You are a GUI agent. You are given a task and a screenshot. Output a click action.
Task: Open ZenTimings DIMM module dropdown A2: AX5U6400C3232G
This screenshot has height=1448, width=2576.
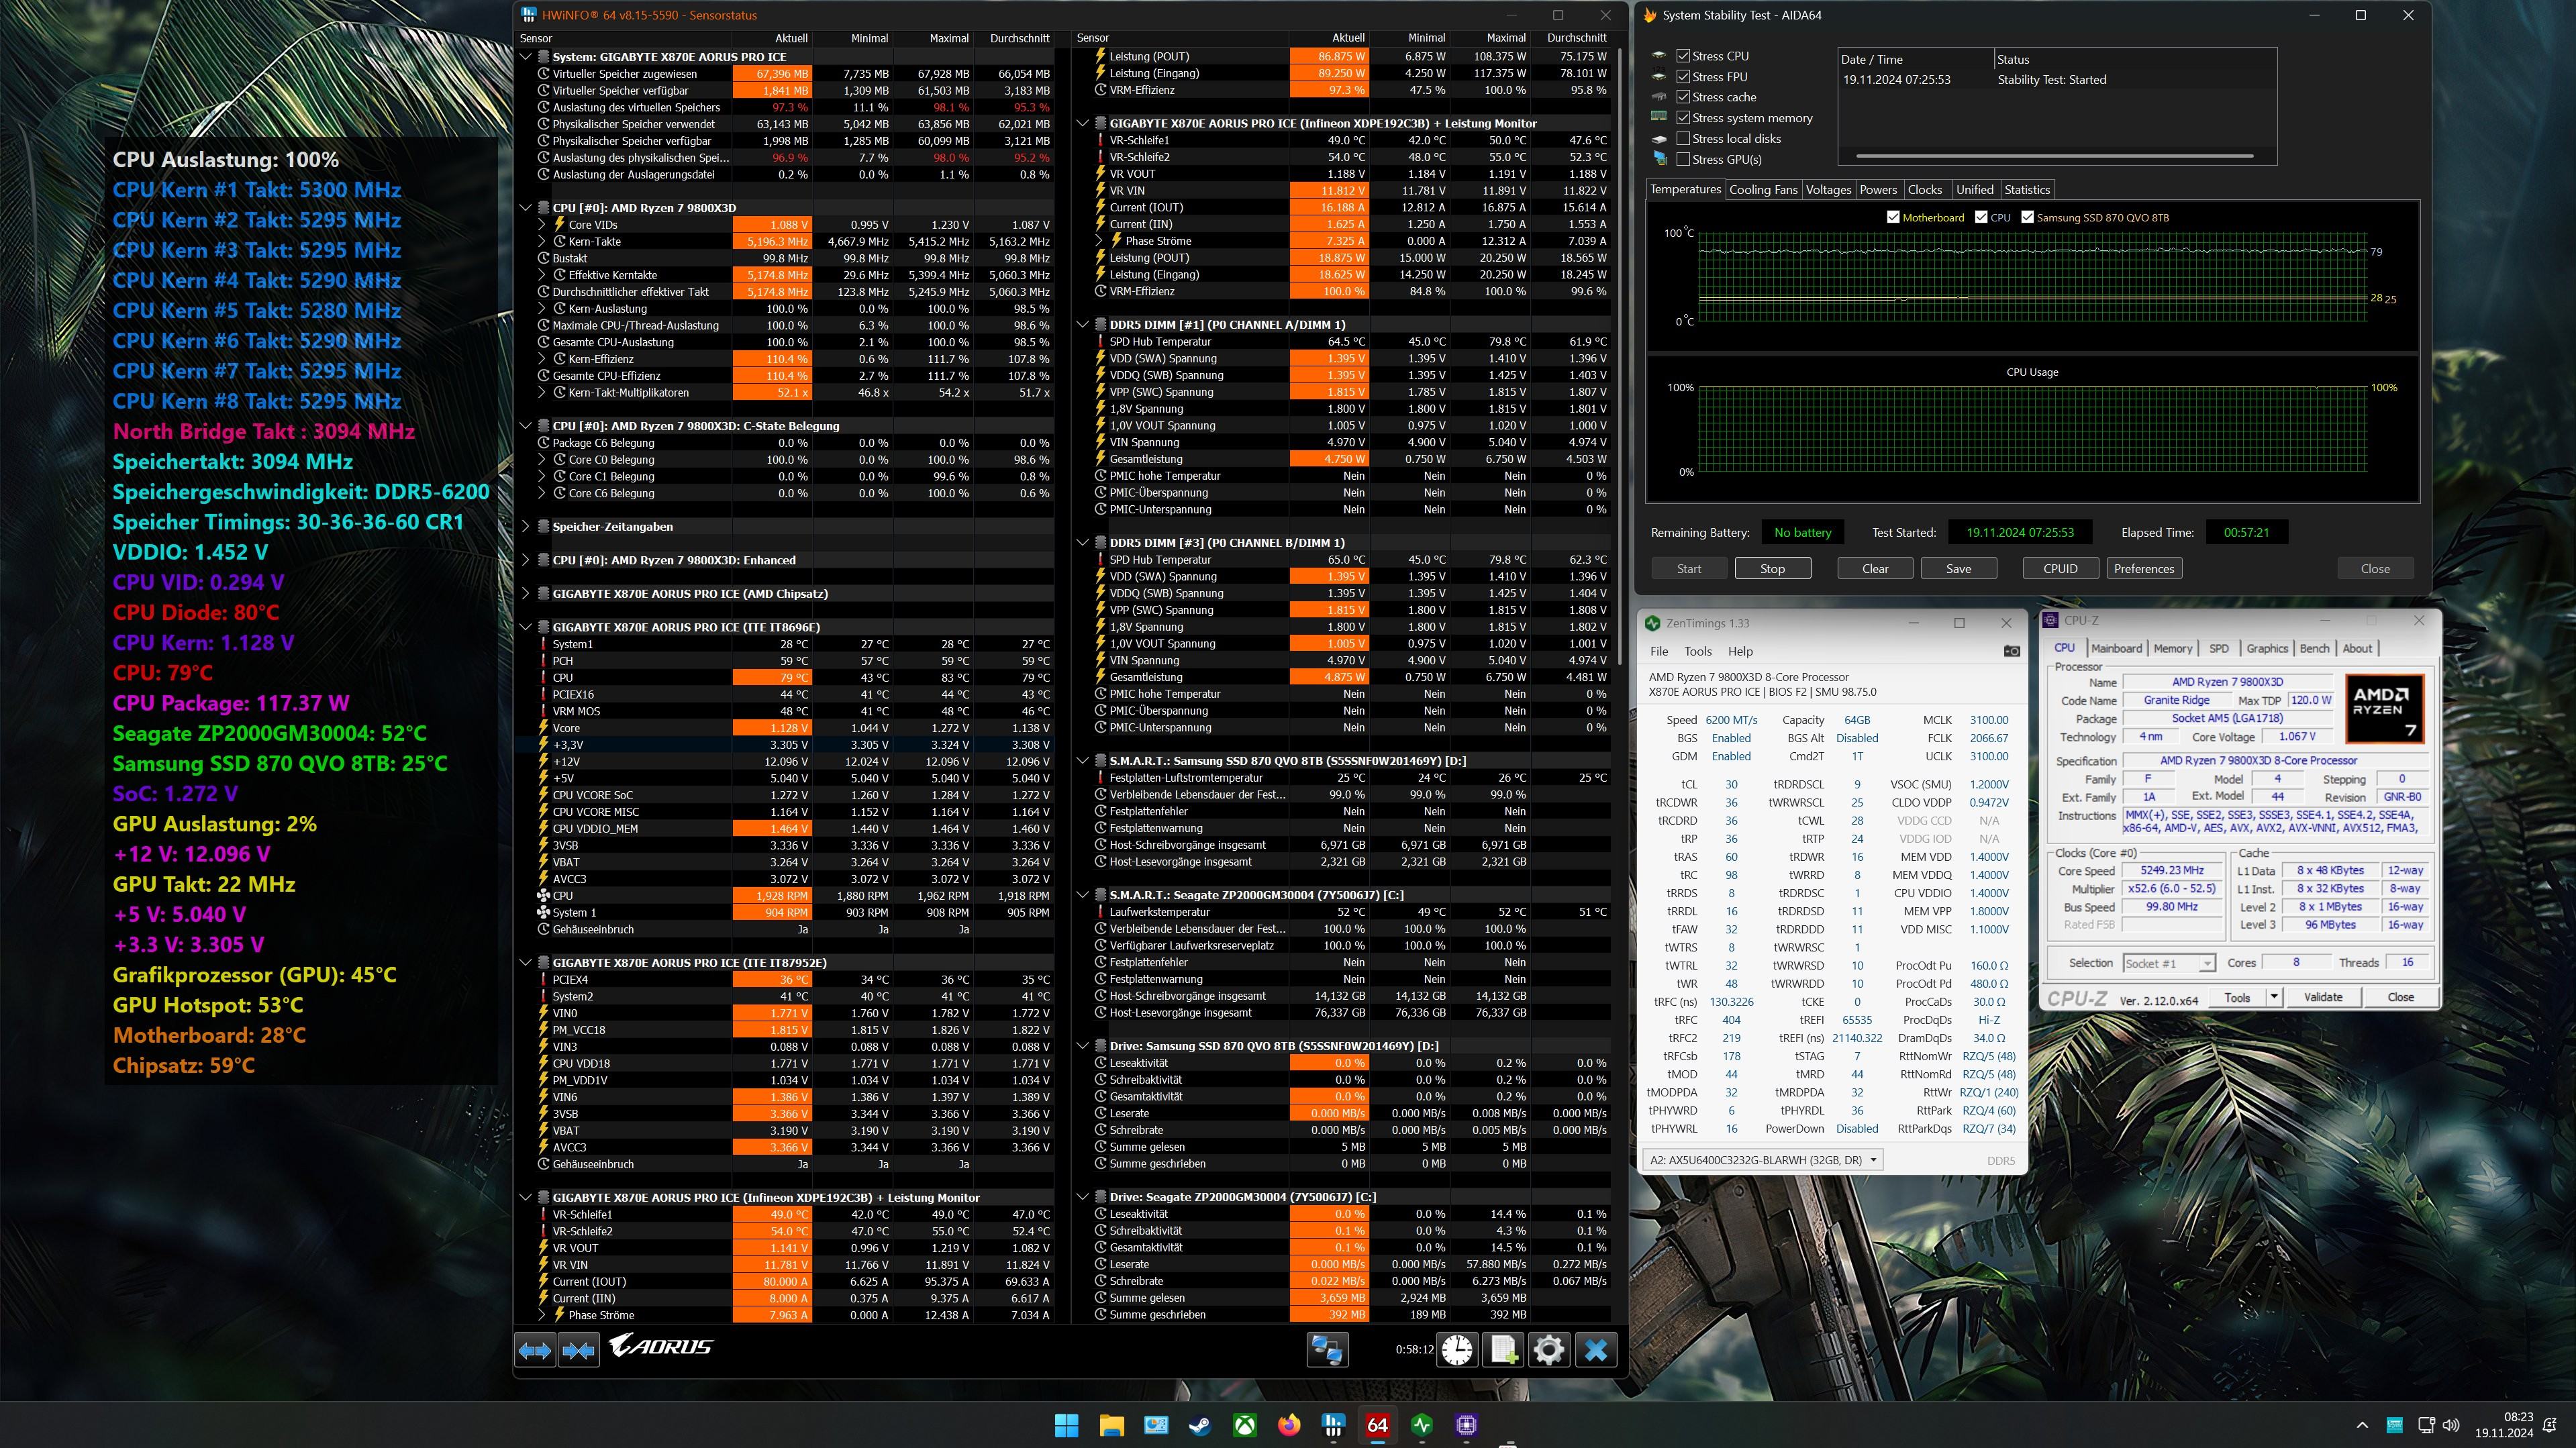[x=1763, y=1160]
